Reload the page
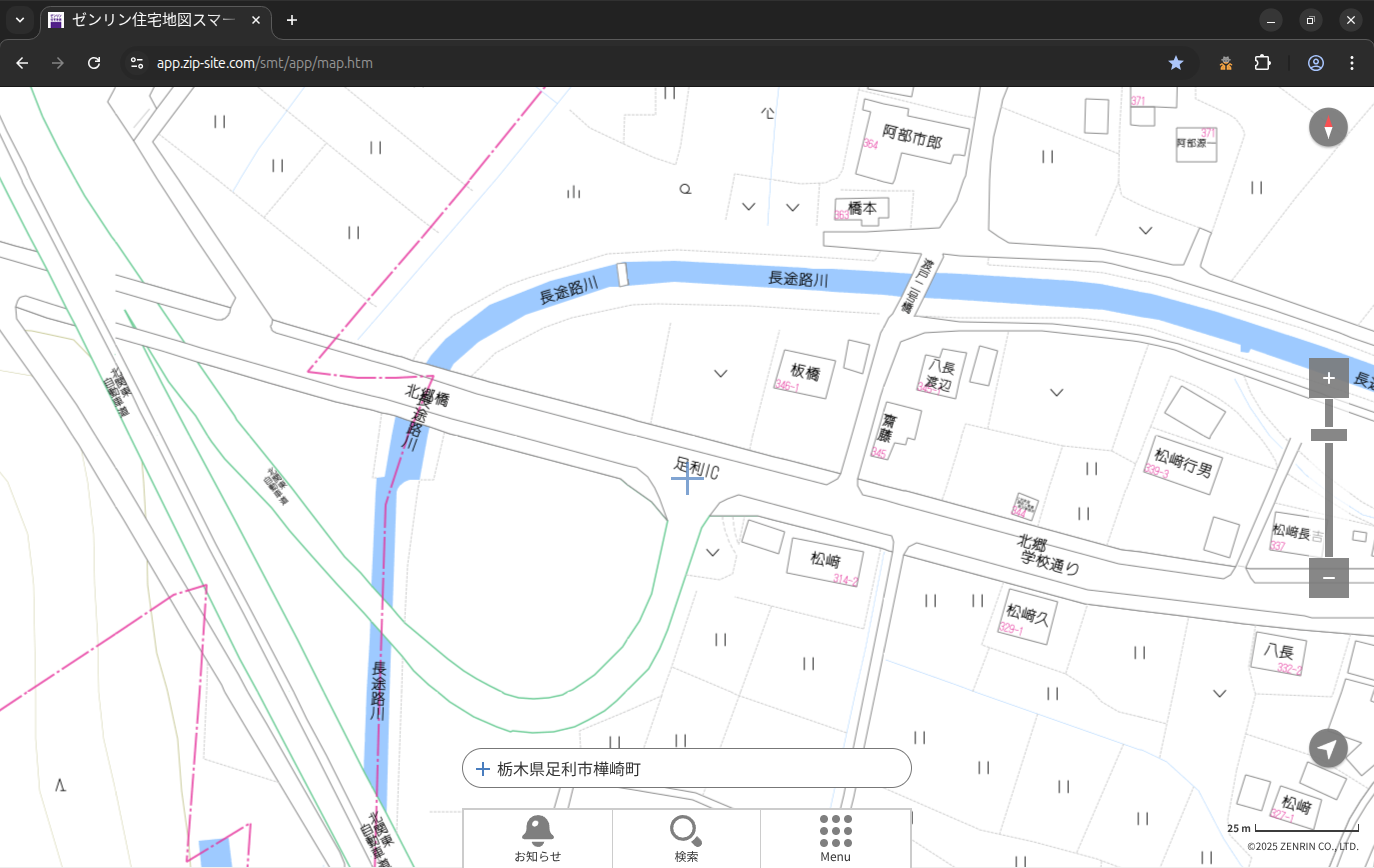Image resolution: width=1374 pixels, height=868 pixels. (x=94, y=63)
